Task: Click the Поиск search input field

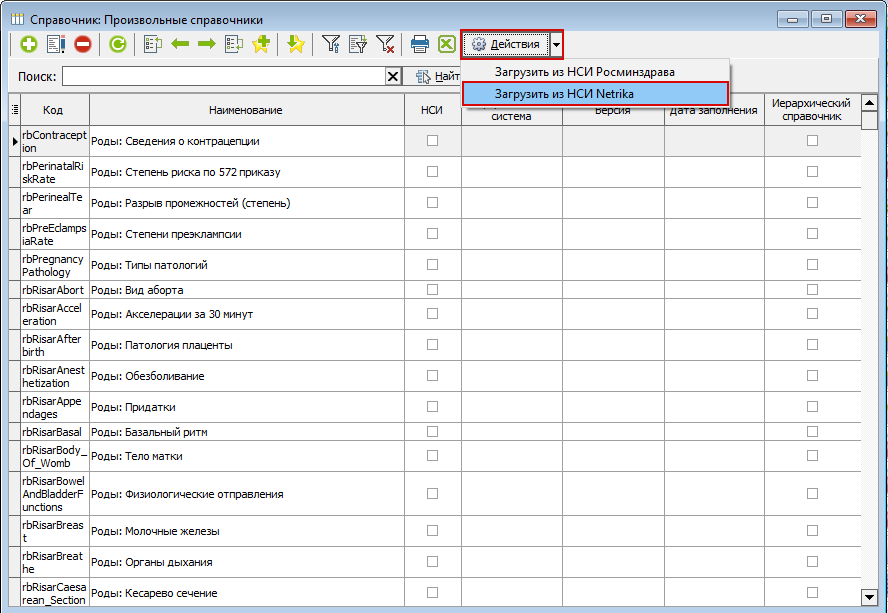Action: (224, 76)
